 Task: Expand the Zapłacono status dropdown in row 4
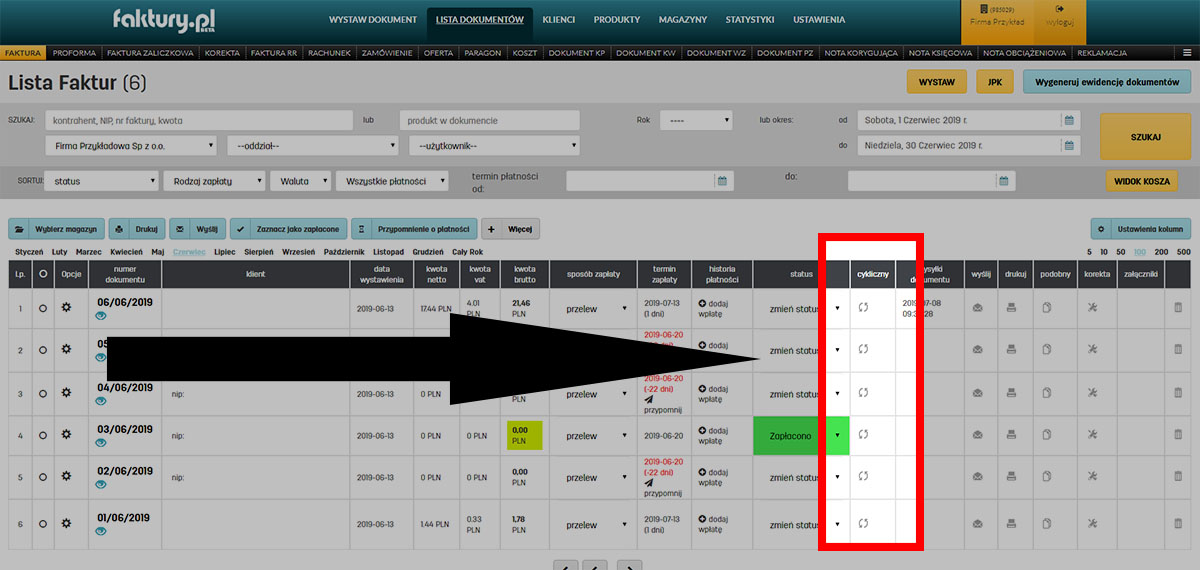click(x=837, y=435)
